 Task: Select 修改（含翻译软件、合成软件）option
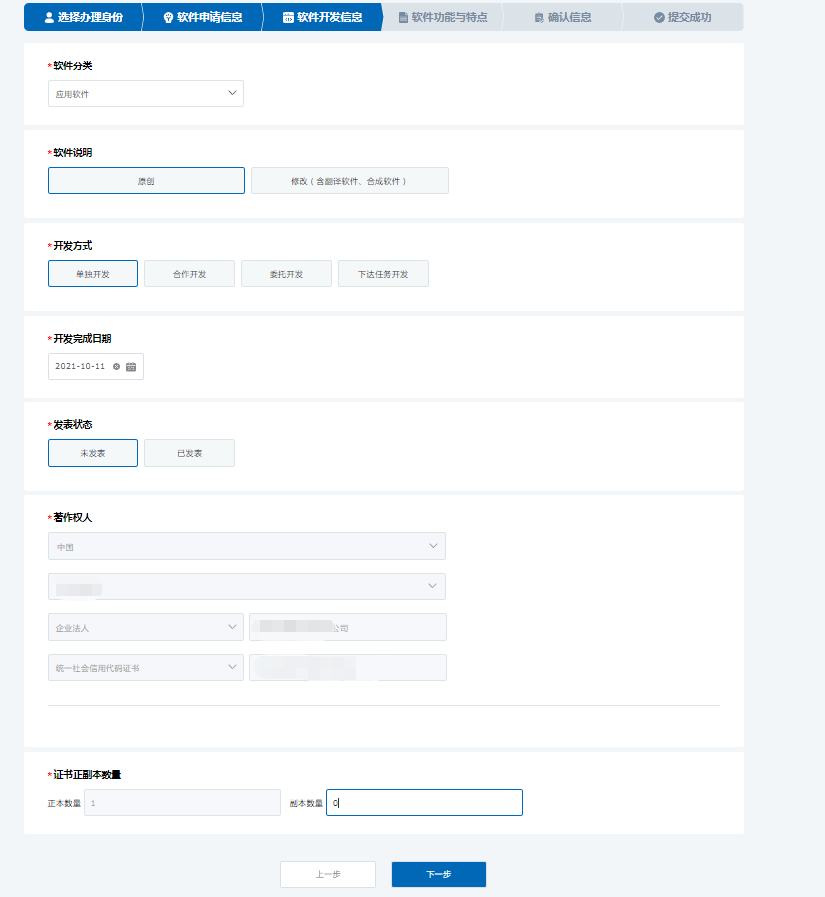350,181
